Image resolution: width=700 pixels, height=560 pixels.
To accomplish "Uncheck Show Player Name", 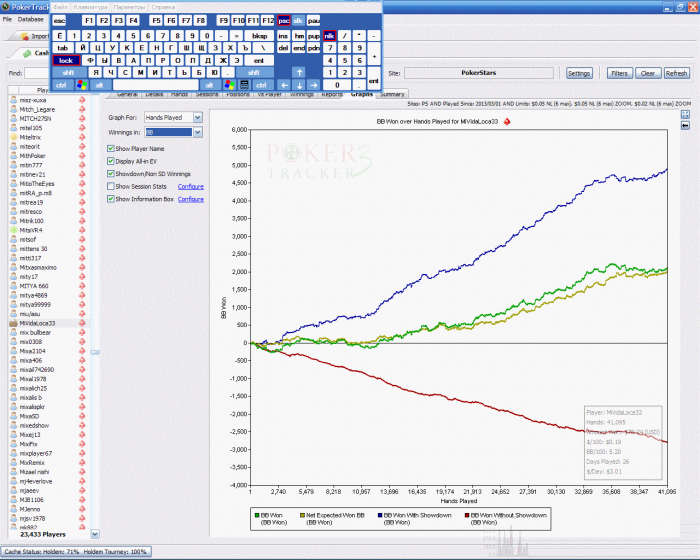I will [111, 148].
